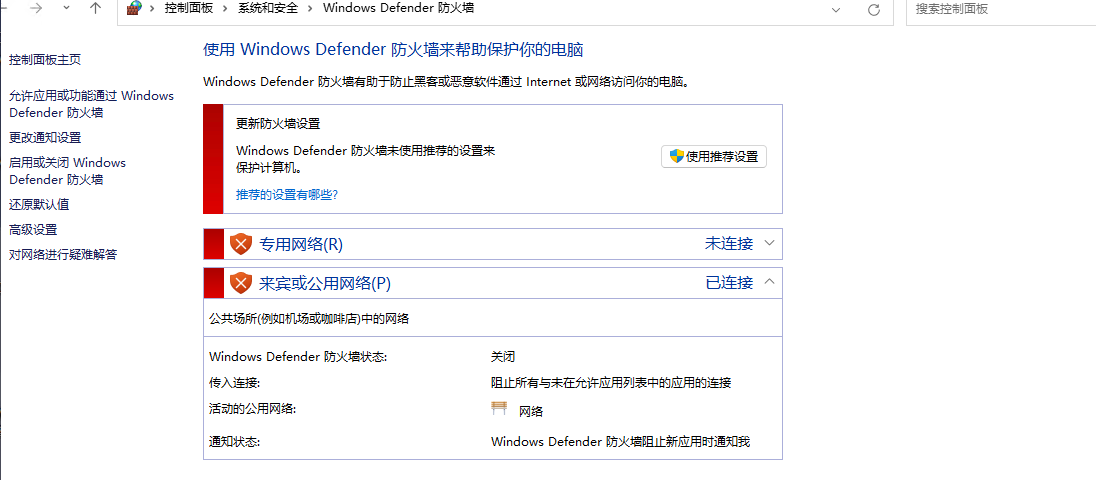Click the bench network icon beside 网络
The width and height of the screenshot is (1096, 480).
(x=499, y=409)
